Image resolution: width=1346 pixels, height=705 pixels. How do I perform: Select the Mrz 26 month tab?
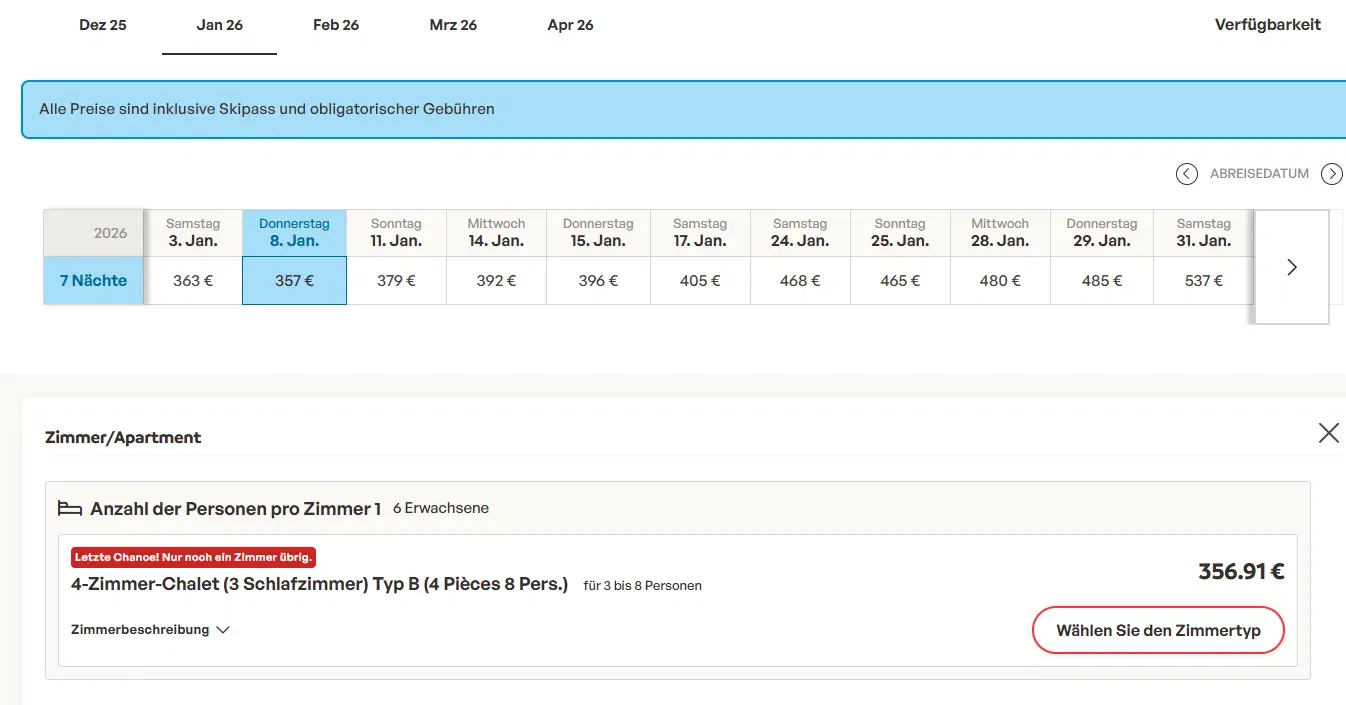point(453,25)
